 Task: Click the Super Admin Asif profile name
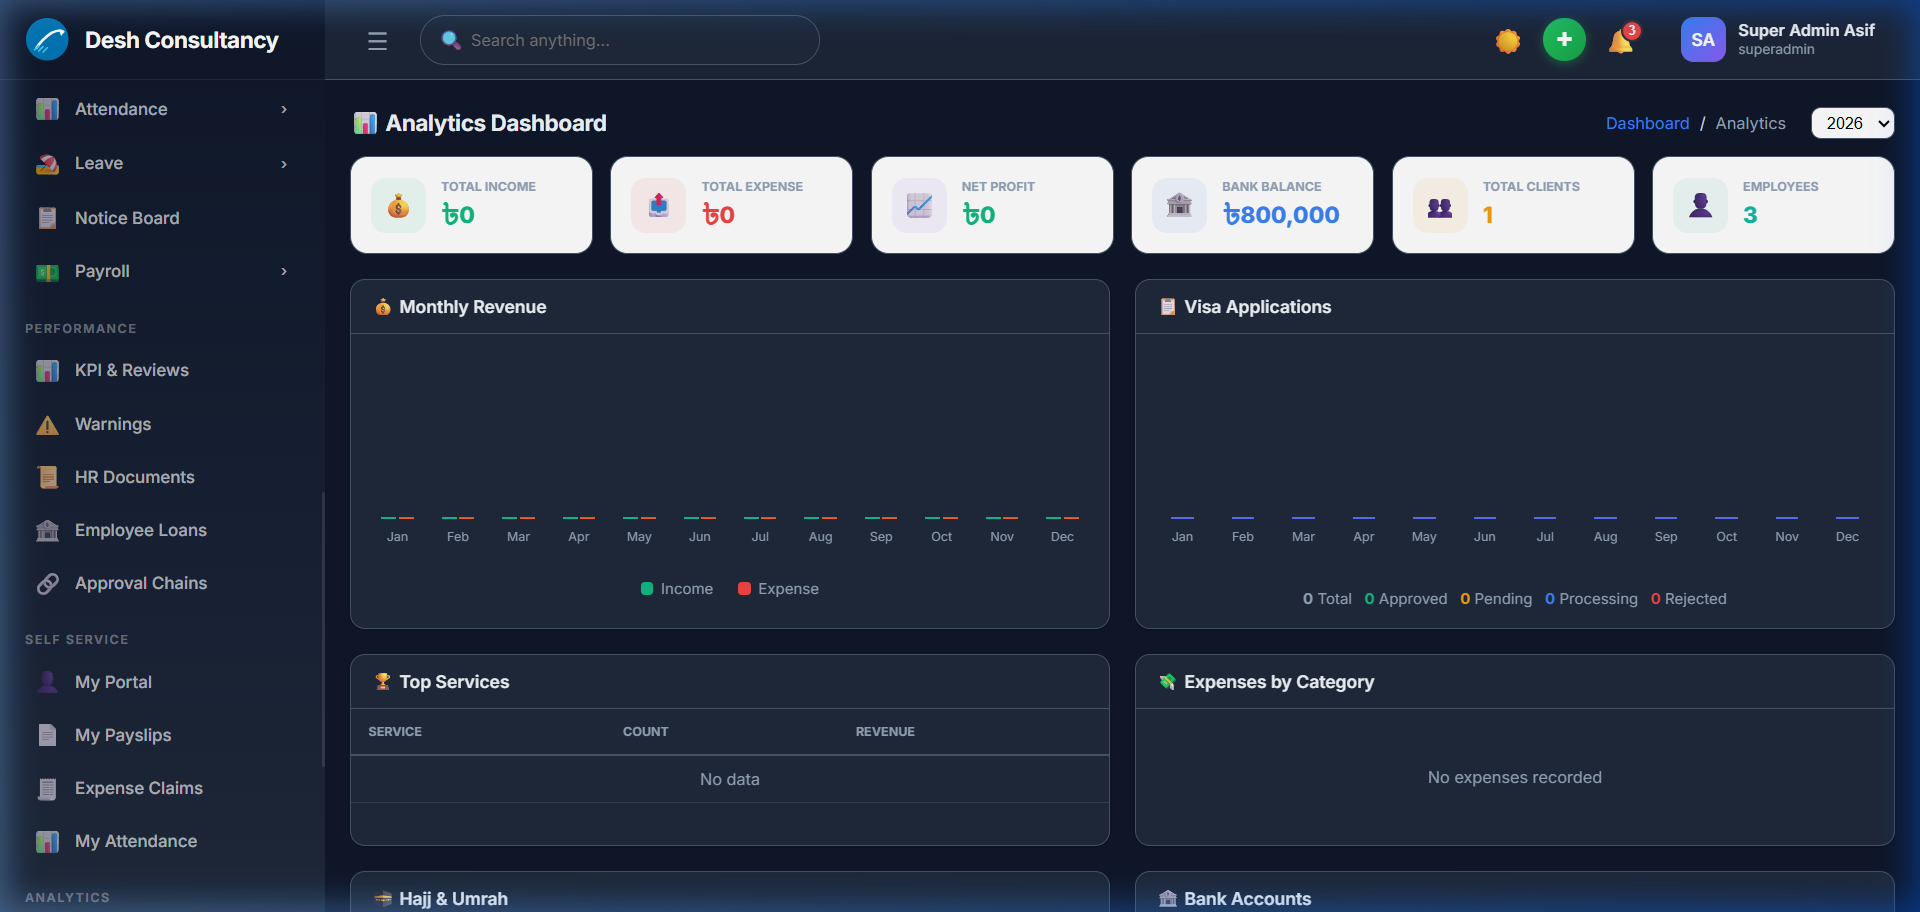pos(1806,30)
